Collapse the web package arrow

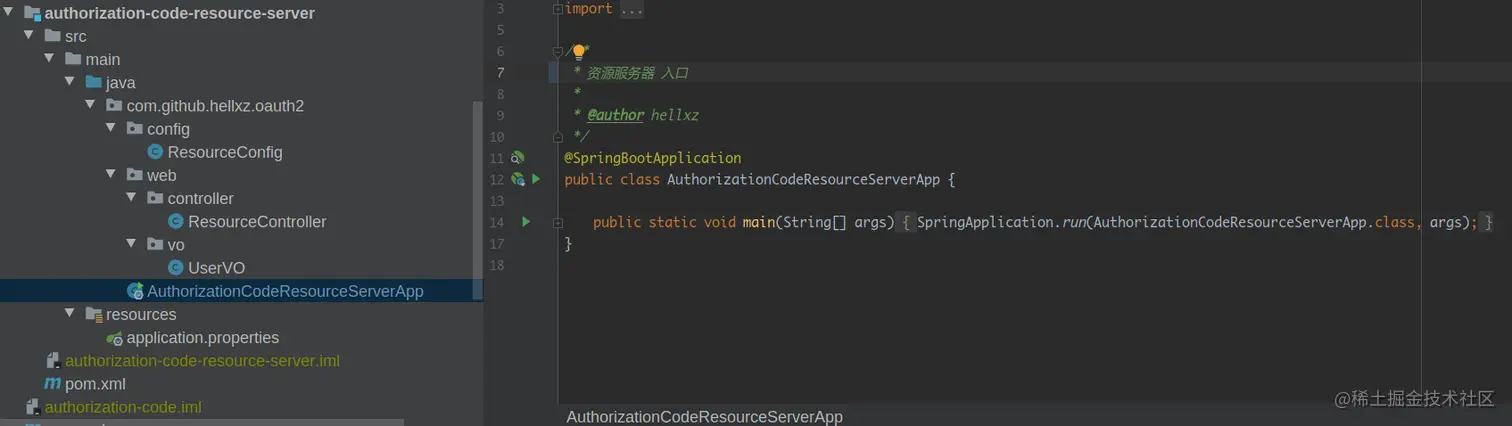111,174
